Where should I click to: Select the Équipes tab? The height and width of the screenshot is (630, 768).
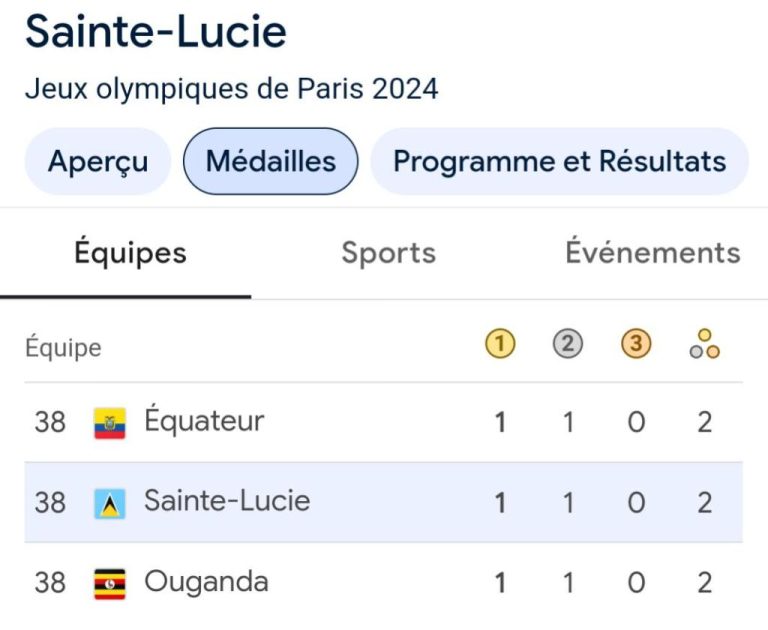click(x=130, y=253)
